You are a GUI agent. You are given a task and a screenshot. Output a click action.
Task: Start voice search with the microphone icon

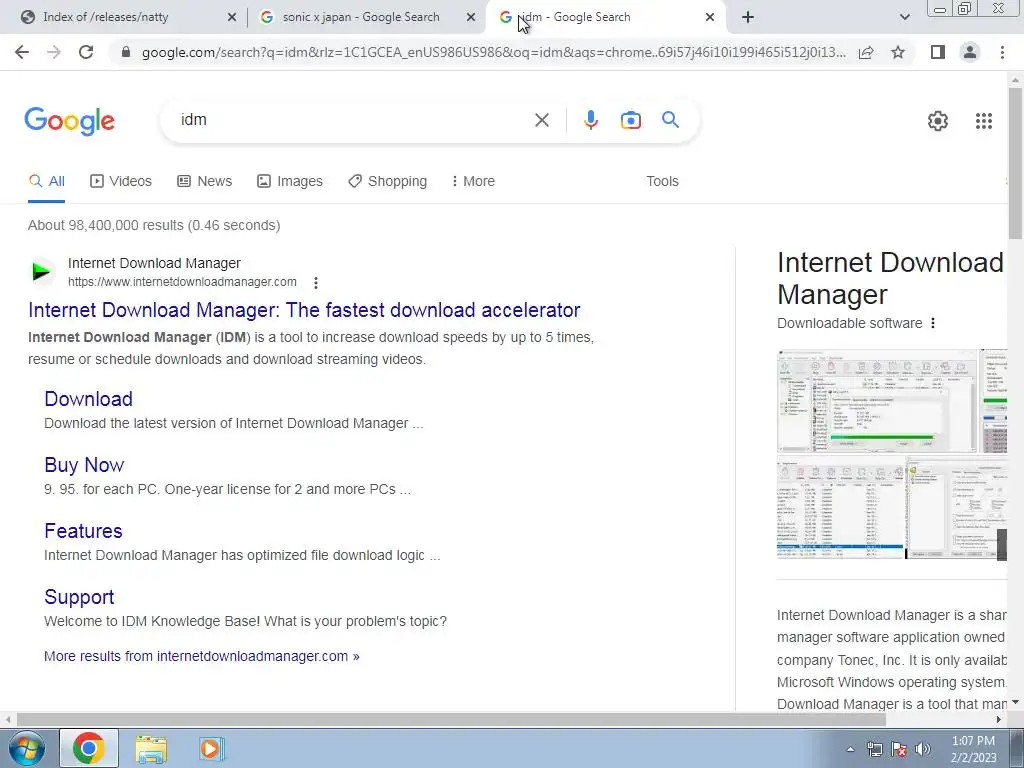coord(590,120)
